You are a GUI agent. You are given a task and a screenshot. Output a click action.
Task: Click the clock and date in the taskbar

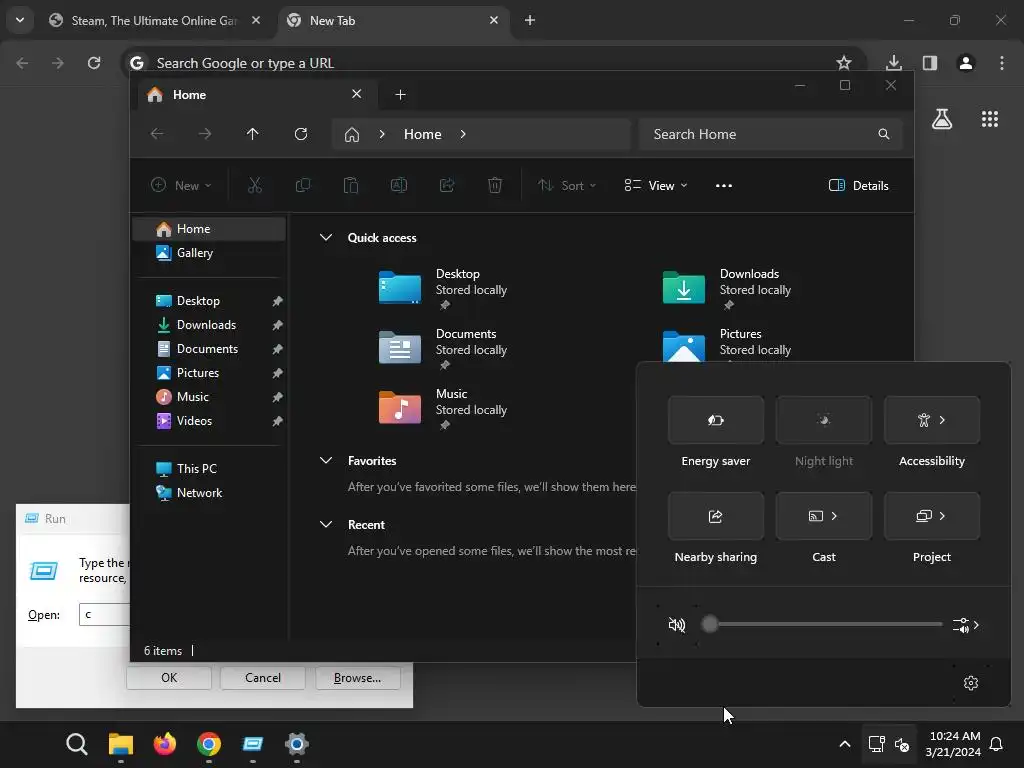coord(953,744)
